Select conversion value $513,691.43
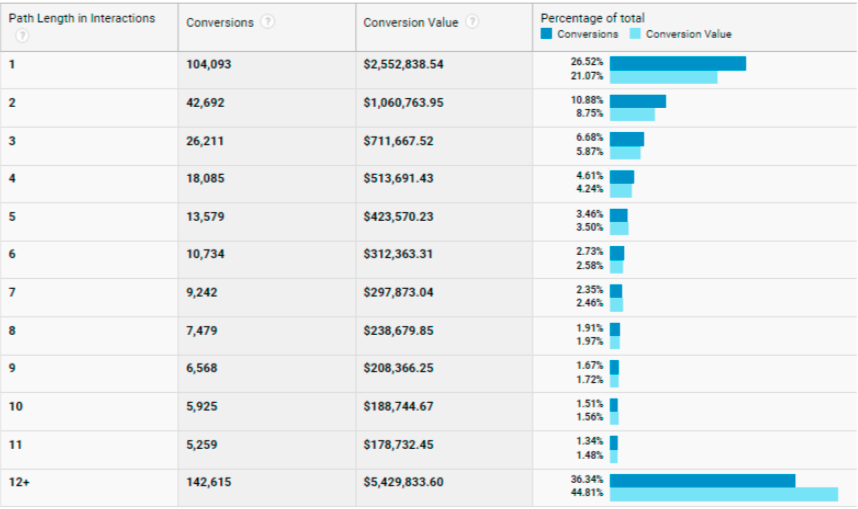The image size is (858, 509). click(398, 178)
